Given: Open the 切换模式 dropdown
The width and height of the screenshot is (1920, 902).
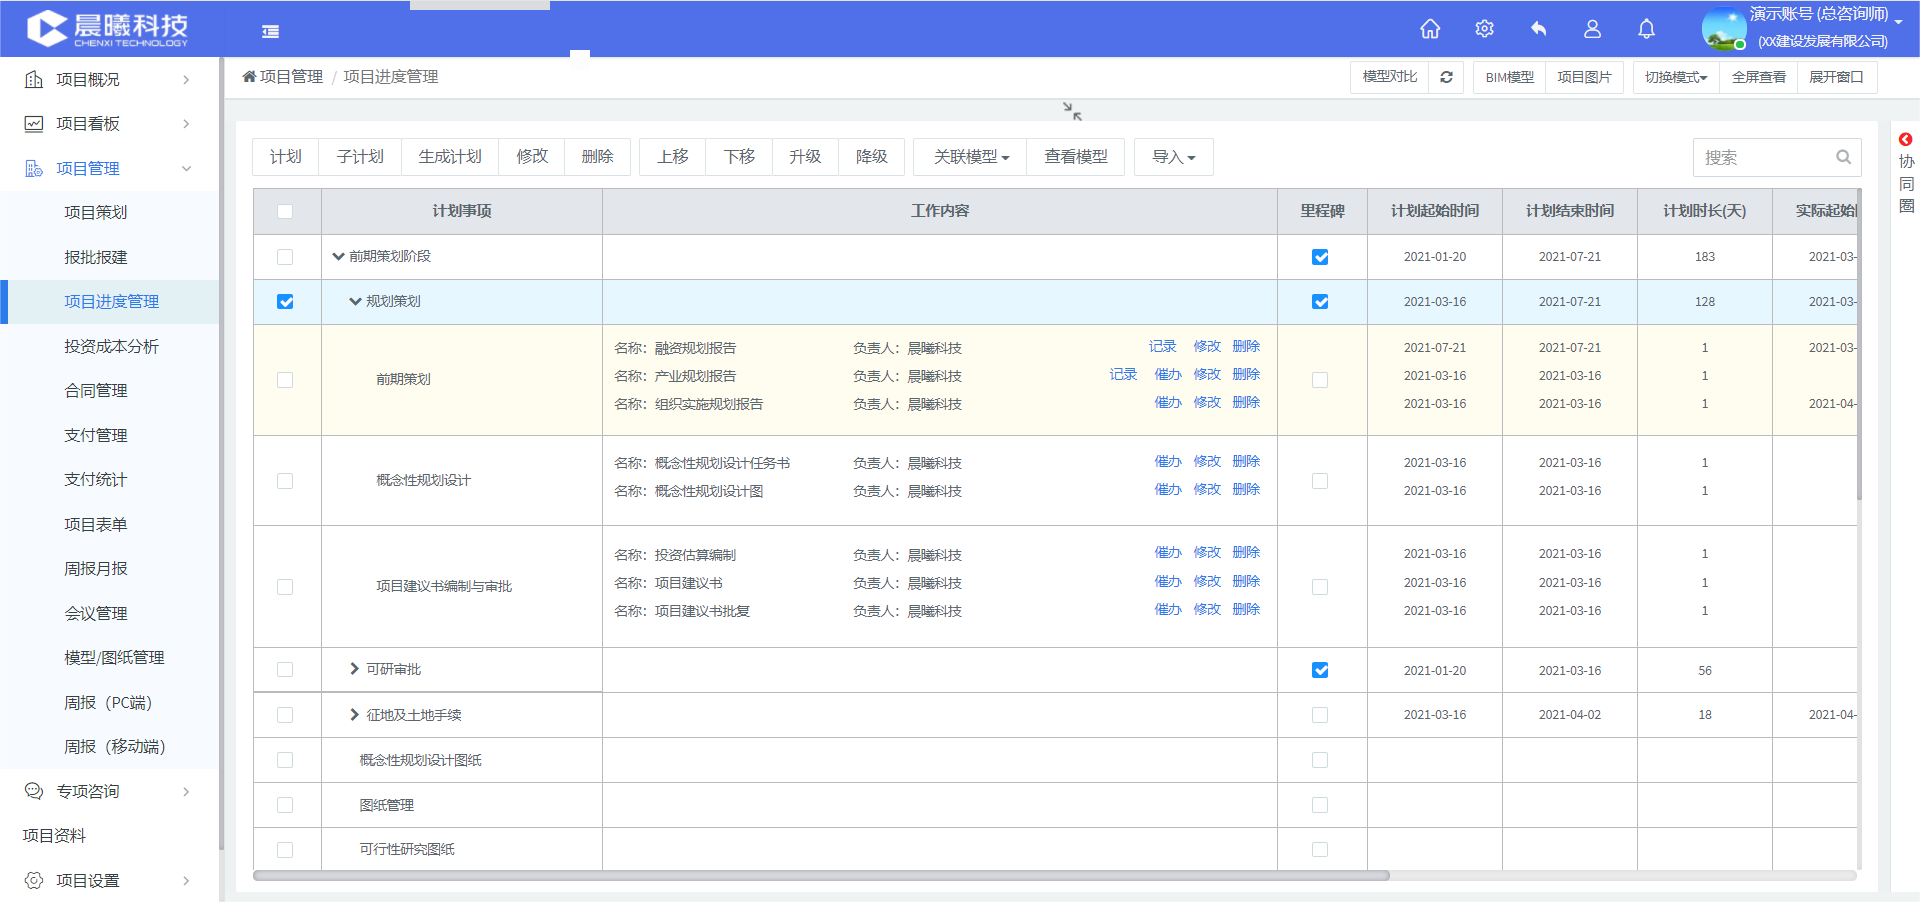Looking at the screenshot, I should click(1676, 77).
